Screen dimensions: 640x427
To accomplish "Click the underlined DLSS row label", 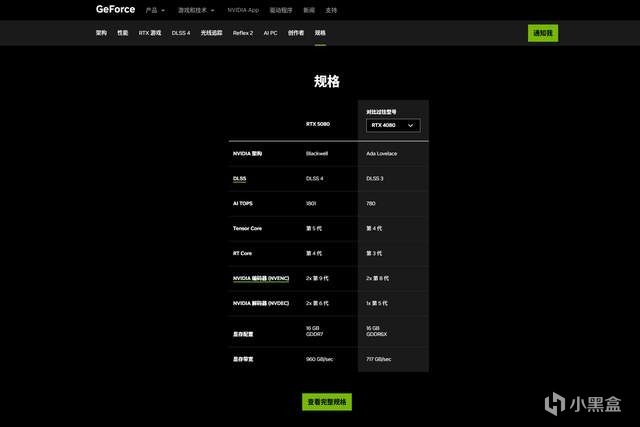I will click(x=240, y=178).
